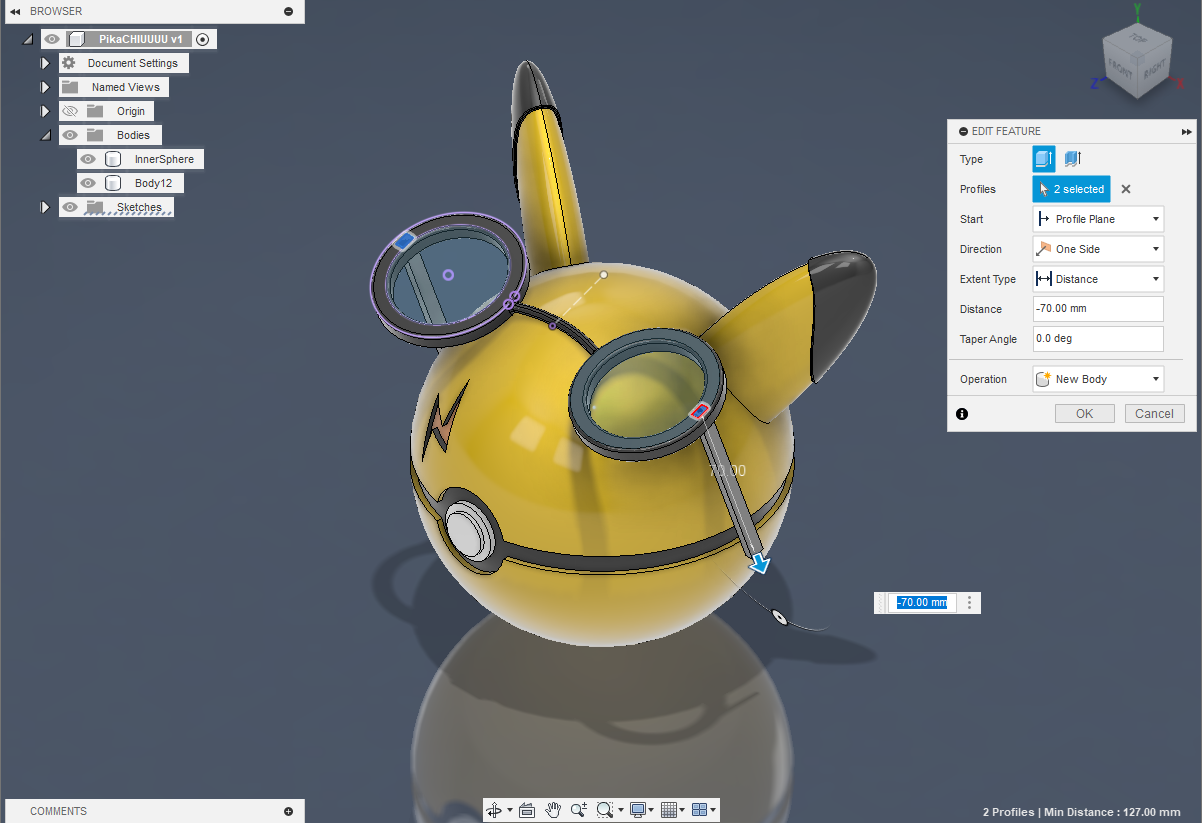Viewport: 1202px width, 823px height.
Task: Choose the solid Extrude type icon
Action: (x=1043, y=159)
